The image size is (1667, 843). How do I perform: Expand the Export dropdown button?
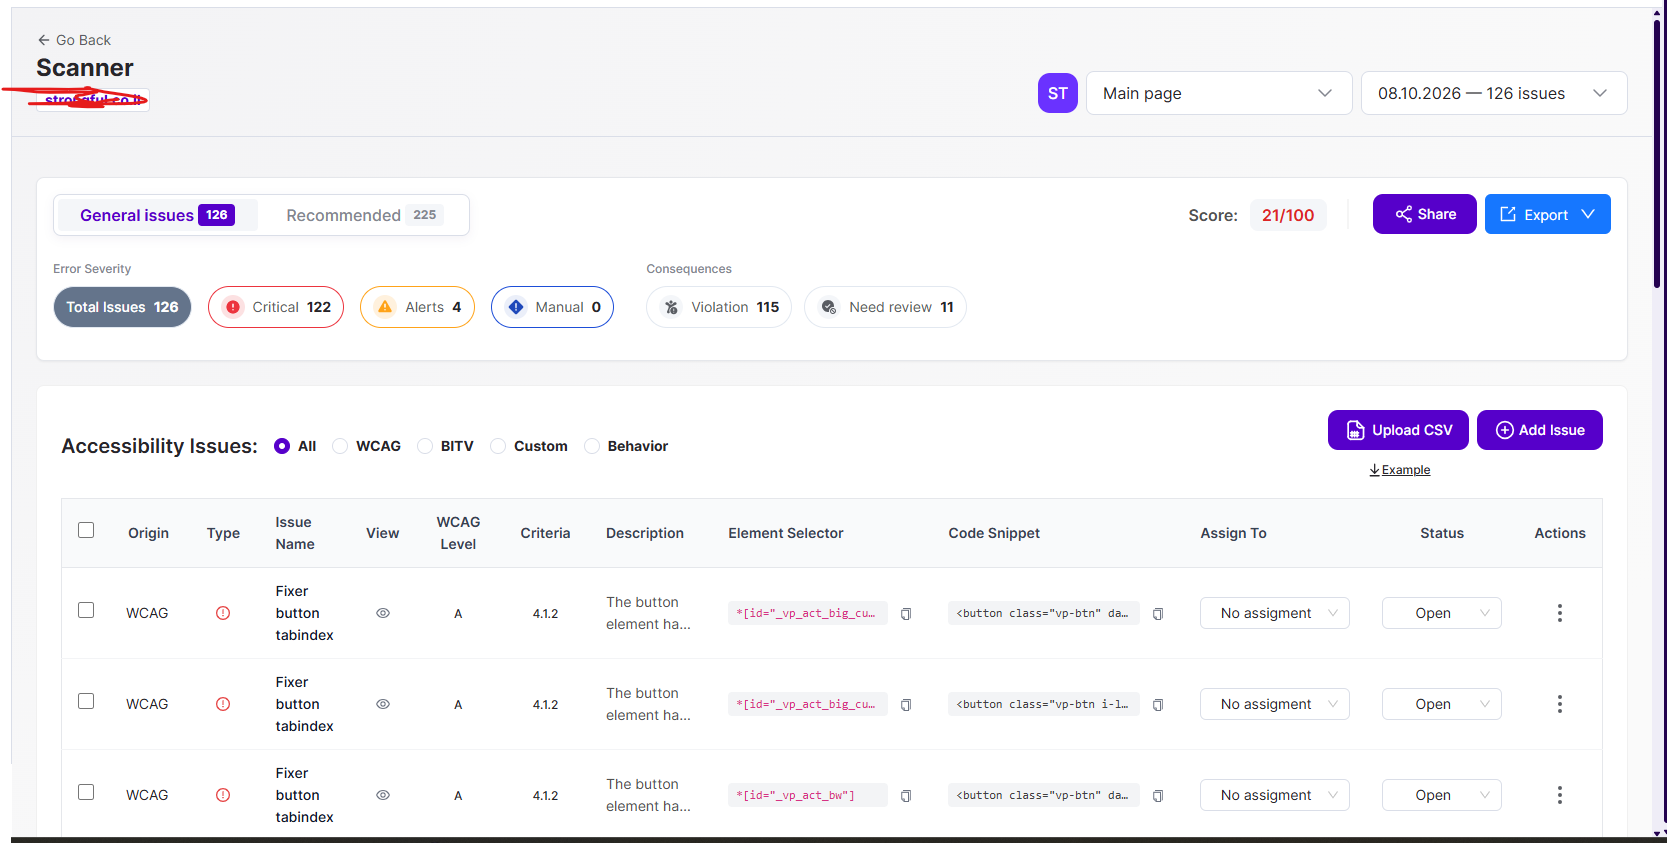coord(1547,214)
